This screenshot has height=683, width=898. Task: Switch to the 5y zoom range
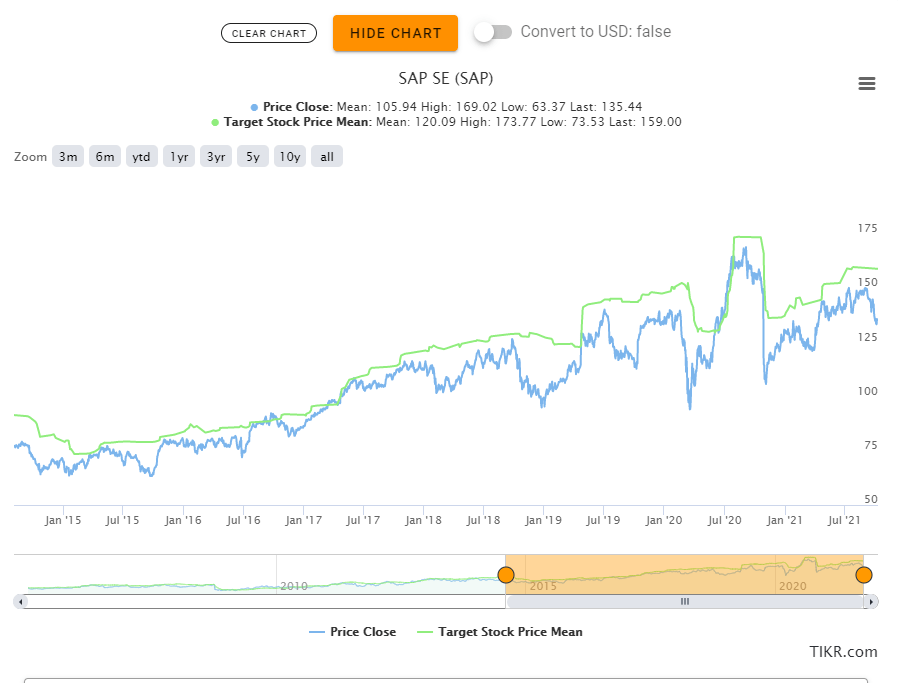(x=252, y=156)
